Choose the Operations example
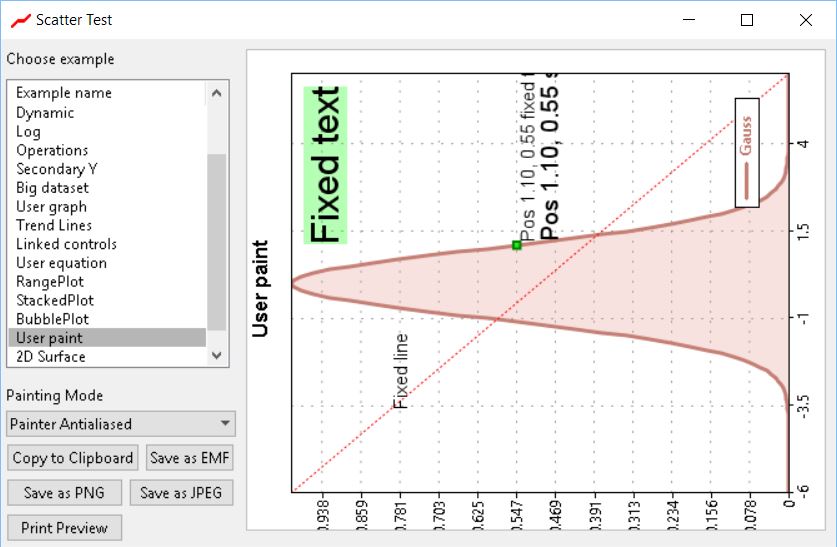The height and width of the screenshot is (547, 837). pyautogui.click(x=52, y=151)
